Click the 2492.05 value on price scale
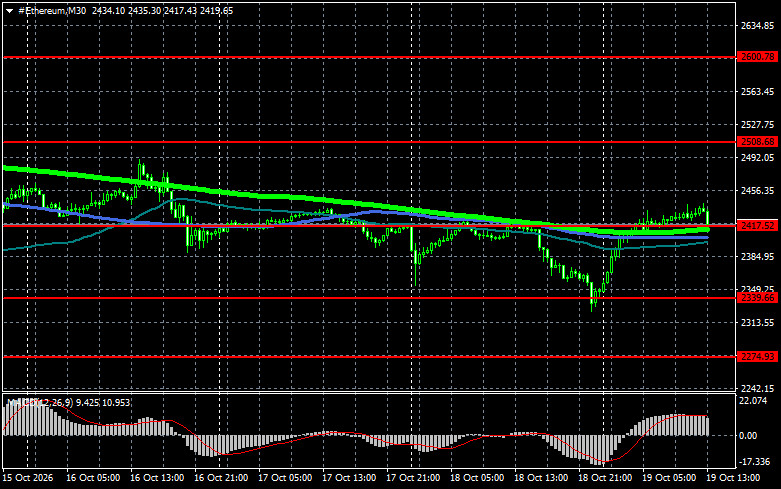Screen dimensions: 781x489 [757, 157]
